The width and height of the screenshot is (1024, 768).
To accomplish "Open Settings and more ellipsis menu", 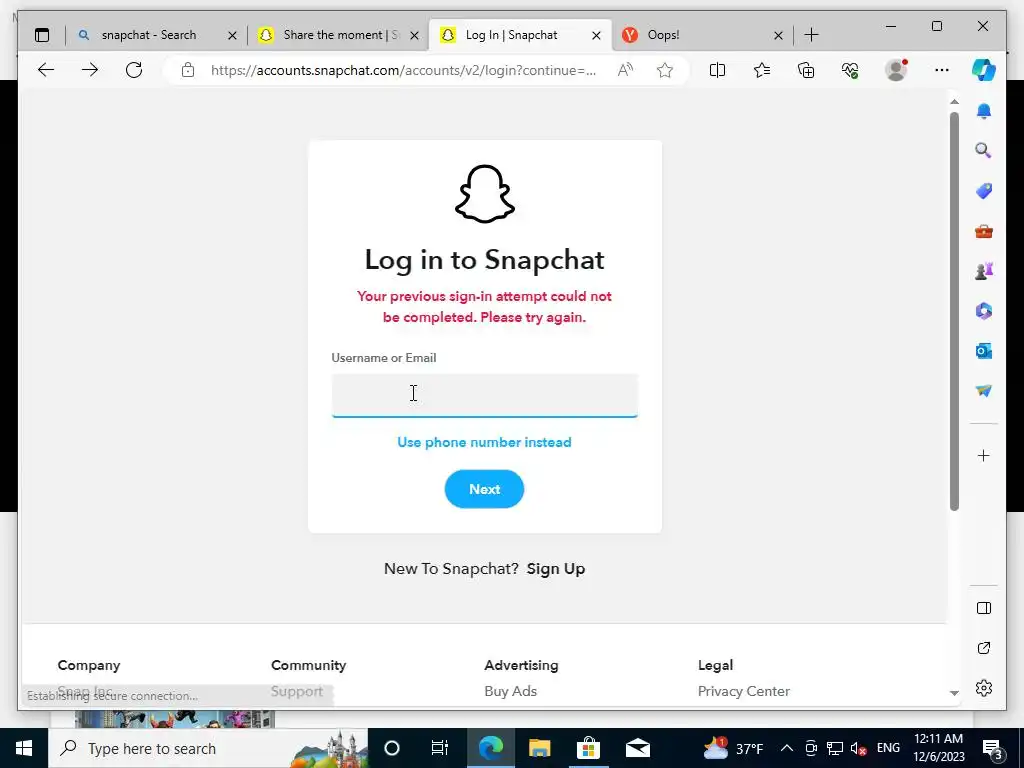I will click(x=942, y=70).
